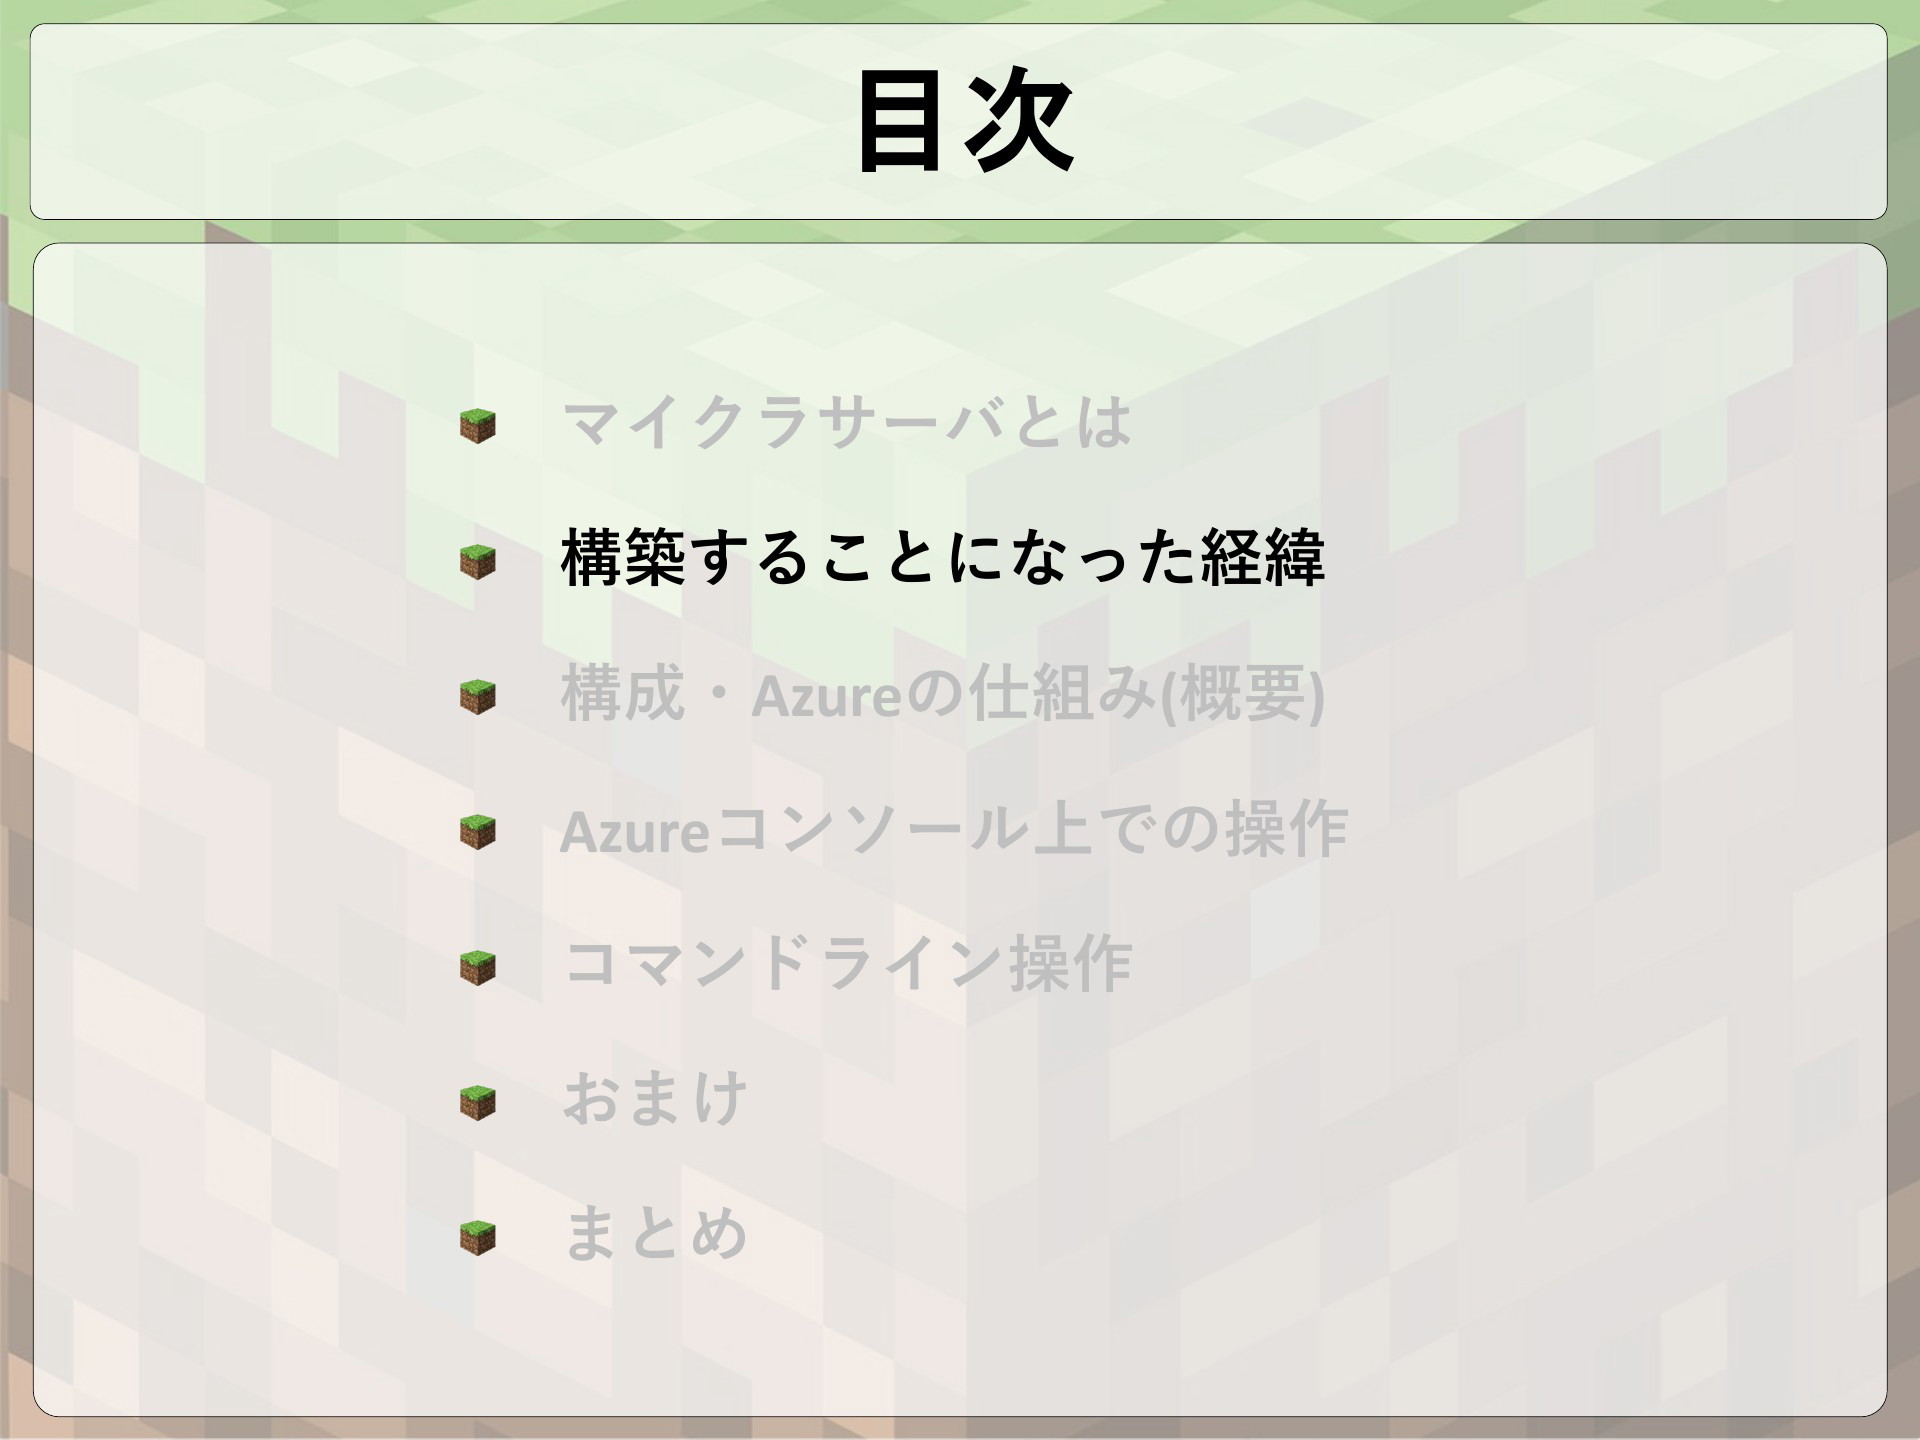Choose the まとめ agenda item

point(655,1233)
